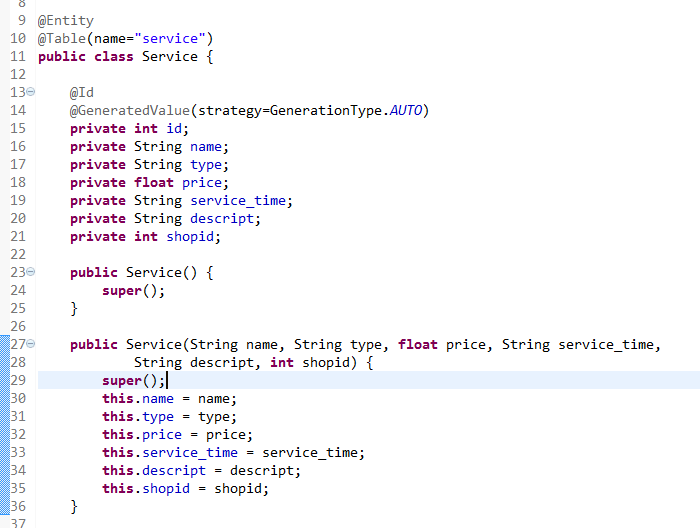
Task: Click the price field on line 18
Action: pos(202,183)
